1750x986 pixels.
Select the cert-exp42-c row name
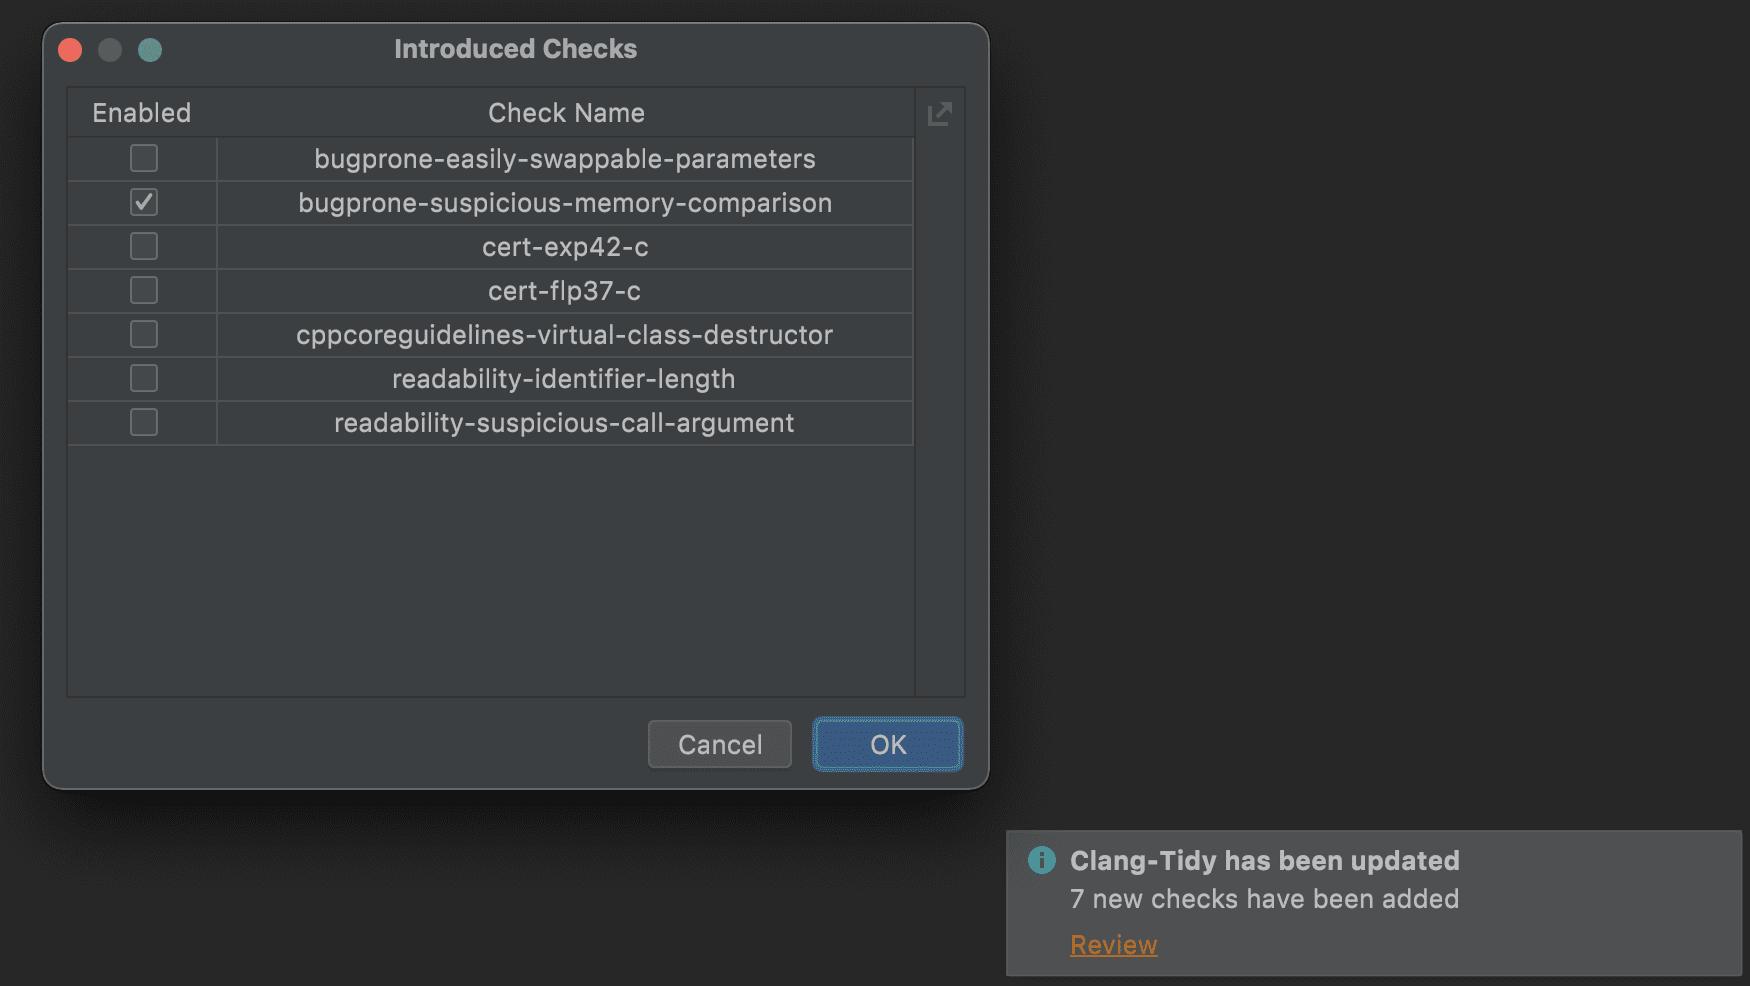(x=565, y=247)
